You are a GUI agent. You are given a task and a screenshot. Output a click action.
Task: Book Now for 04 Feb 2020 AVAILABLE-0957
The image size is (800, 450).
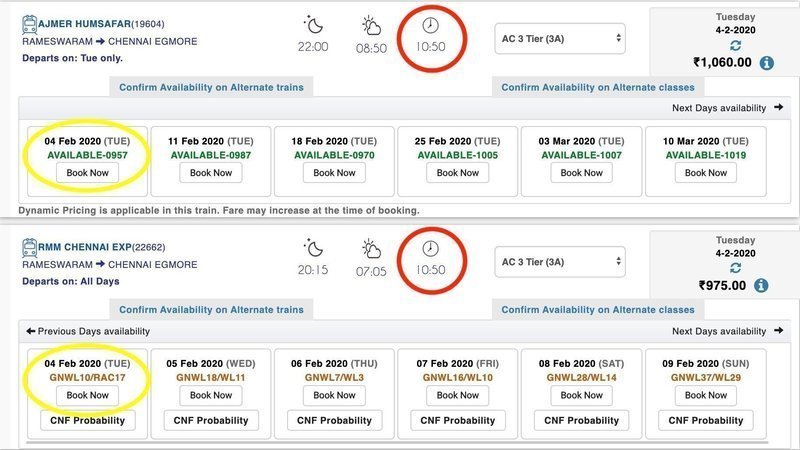(x=87, y=173)
